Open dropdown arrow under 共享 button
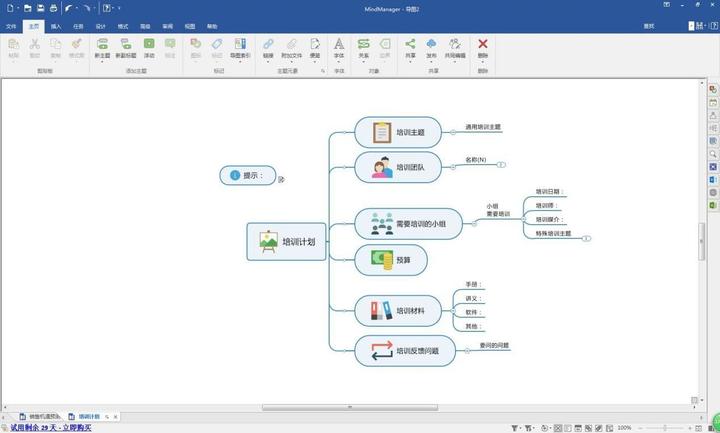This screenshot has width=720, height=433. [x=410, y=62]
